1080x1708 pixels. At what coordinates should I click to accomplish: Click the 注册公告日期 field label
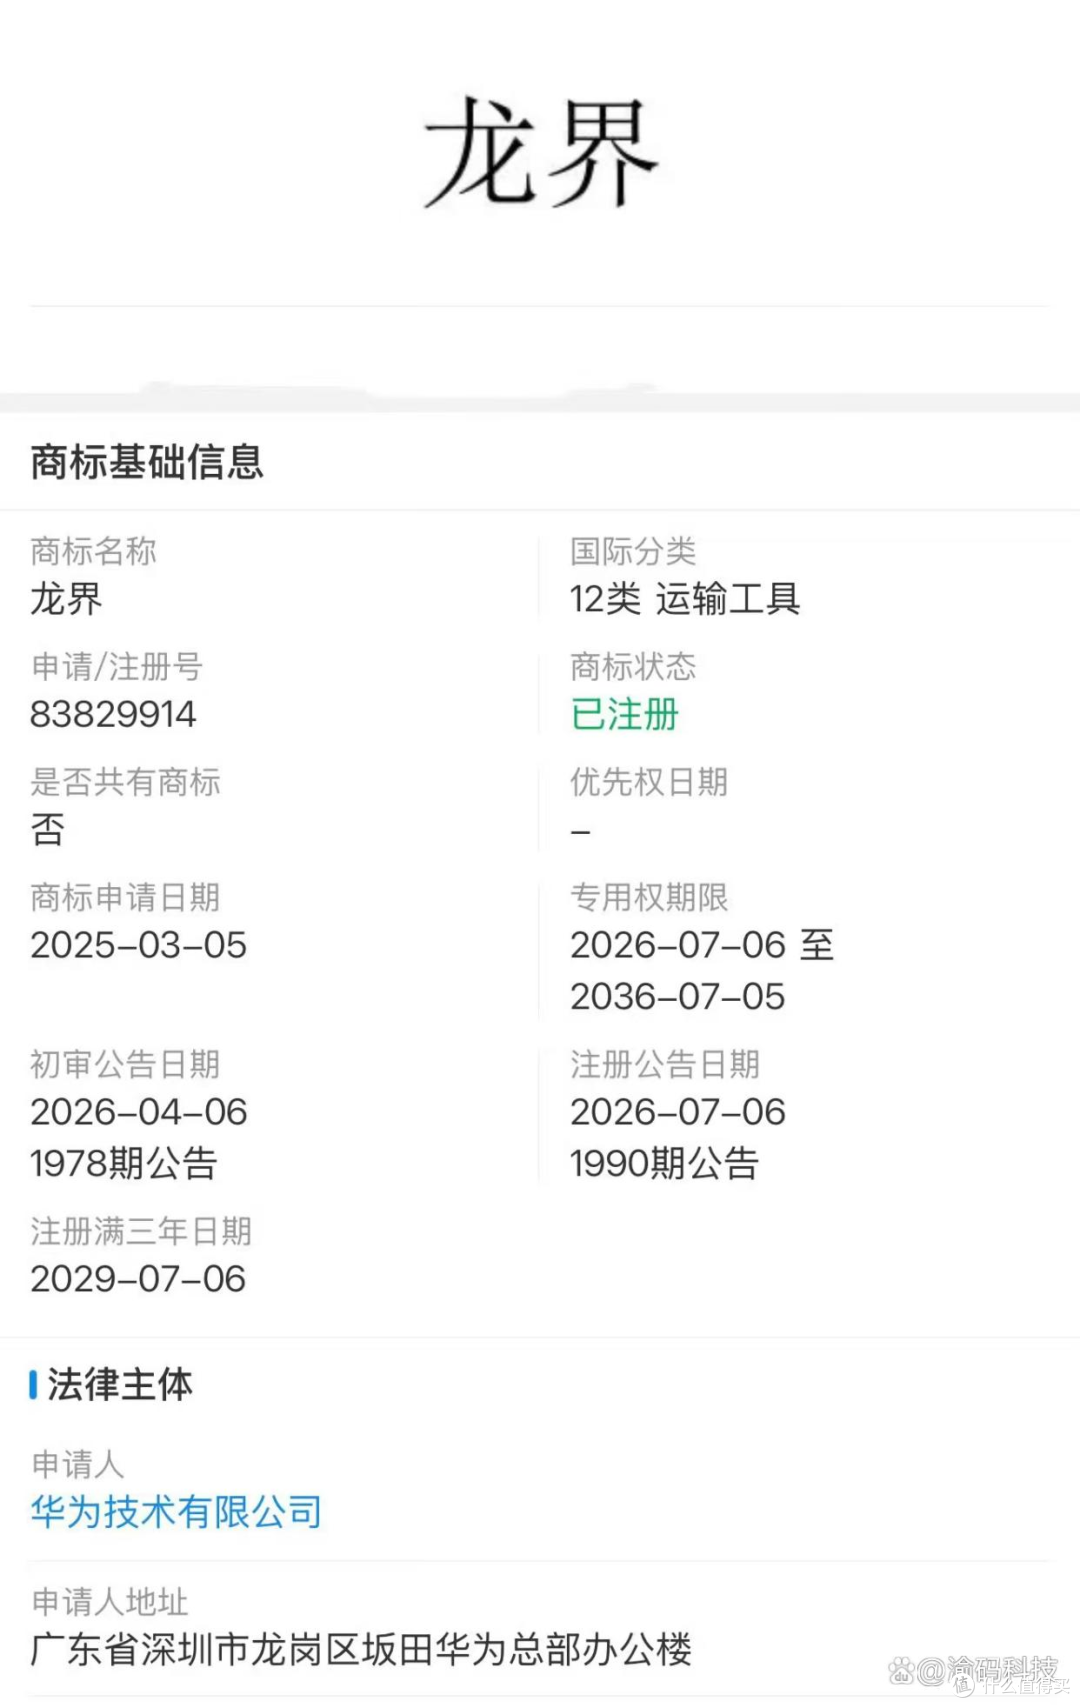pyautogui.click(x=665, y=1064)
